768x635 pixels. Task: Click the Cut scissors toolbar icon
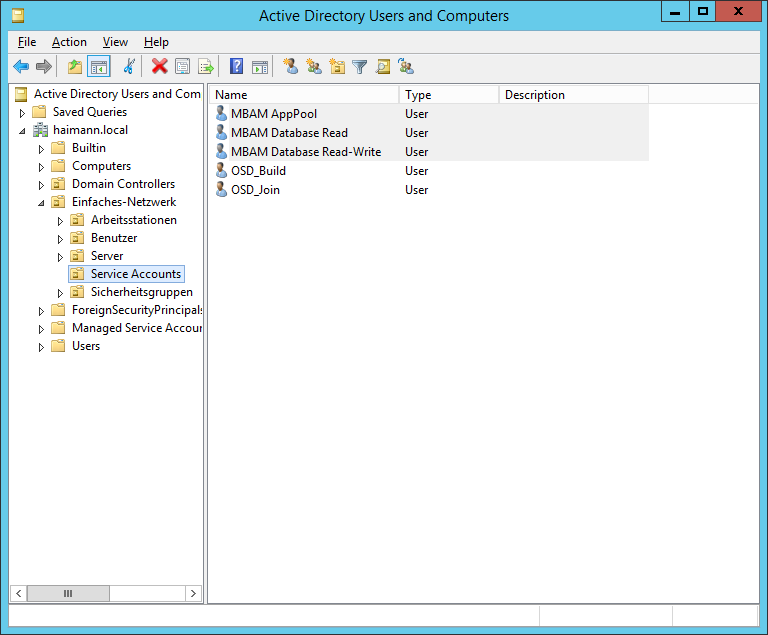tap(129, 66)
